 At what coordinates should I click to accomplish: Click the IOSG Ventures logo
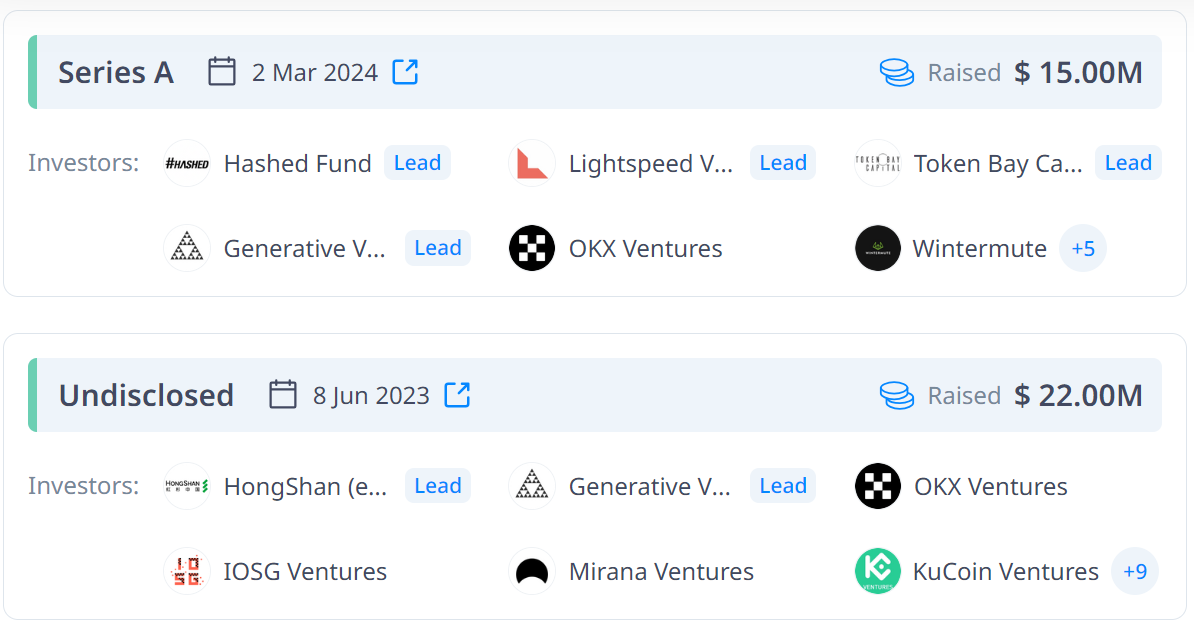[x=187, y=571]
